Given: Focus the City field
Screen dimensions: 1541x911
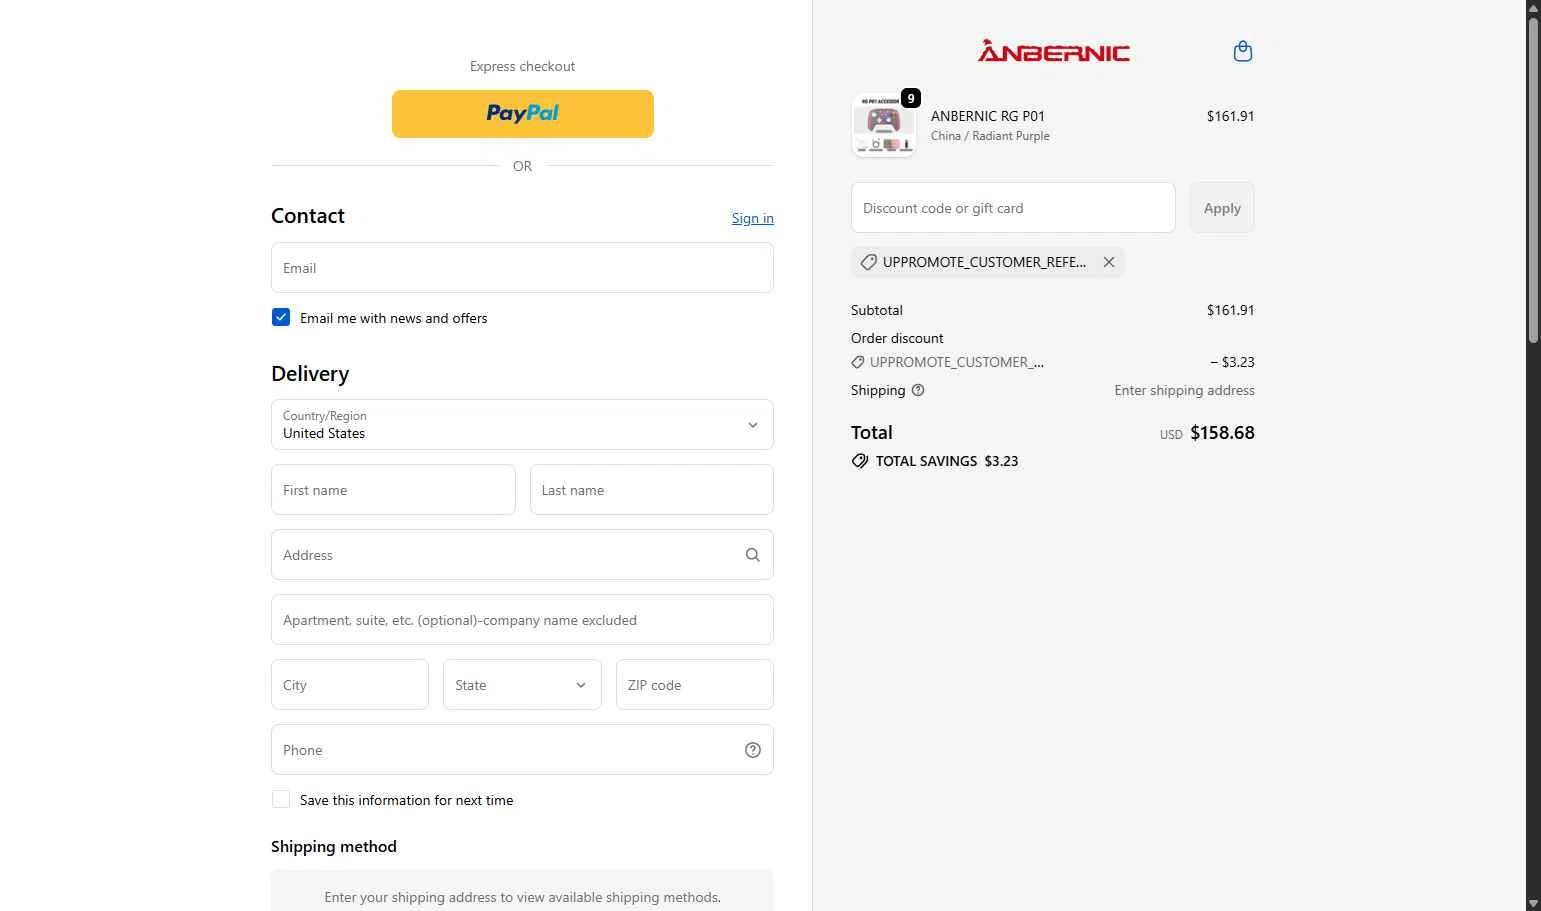Looking at the screenshot, I should tap(350, 685).
